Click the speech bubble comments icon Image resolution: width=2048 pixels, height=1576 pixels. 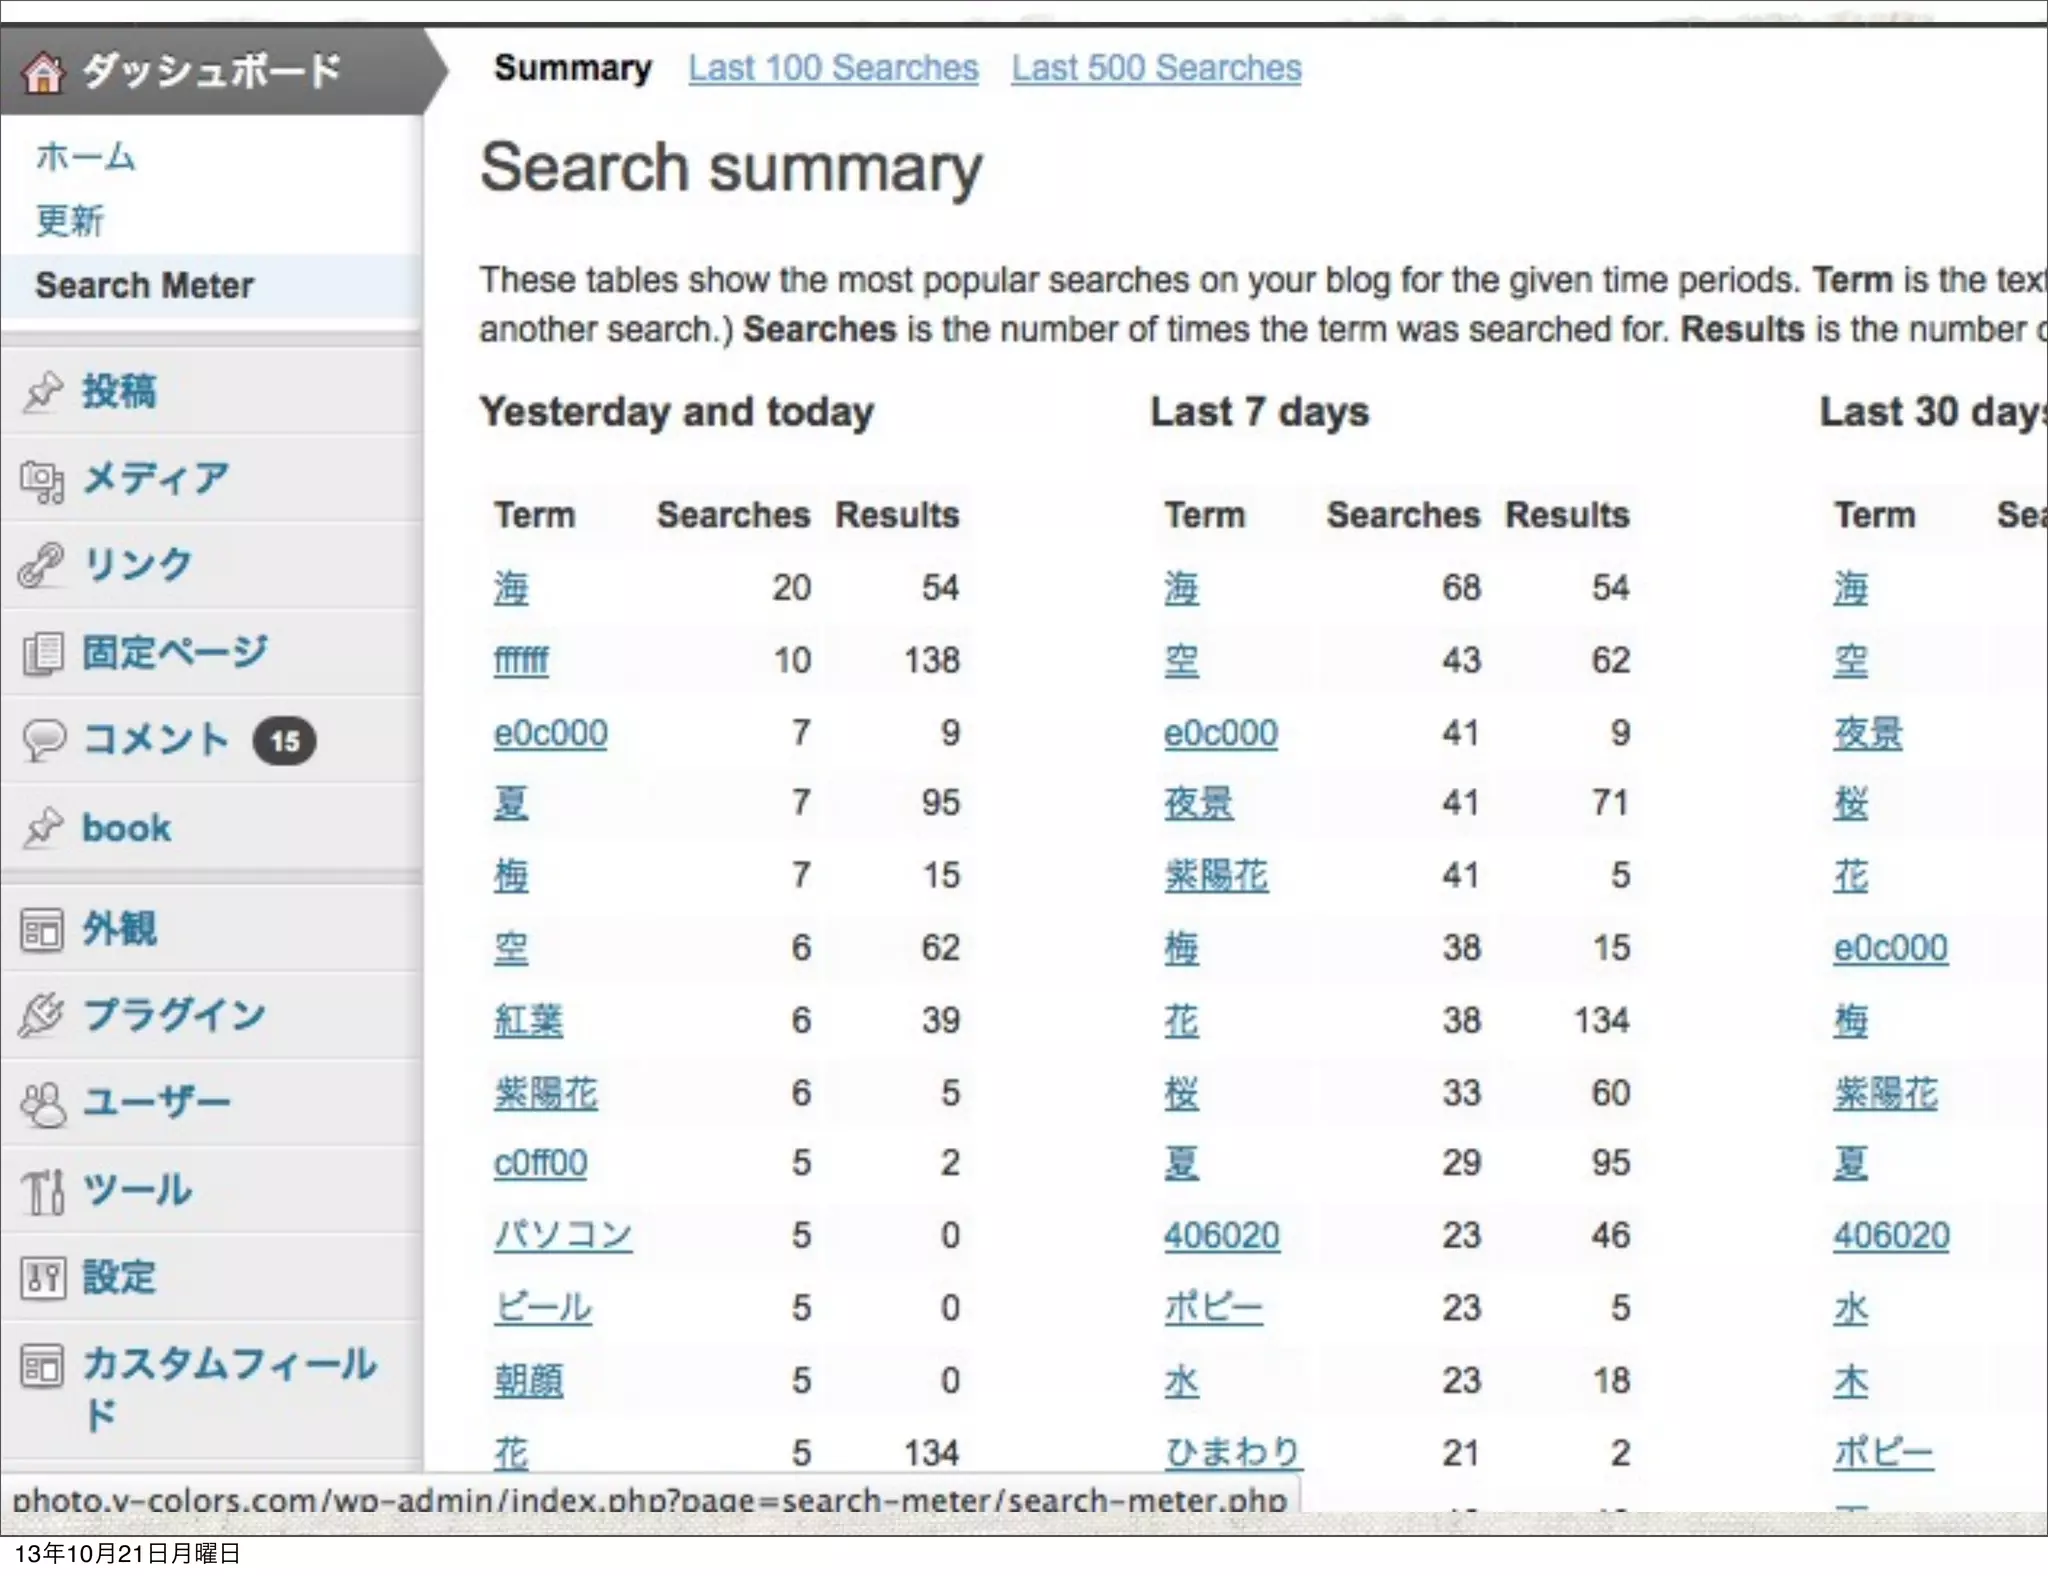point(43,741)
